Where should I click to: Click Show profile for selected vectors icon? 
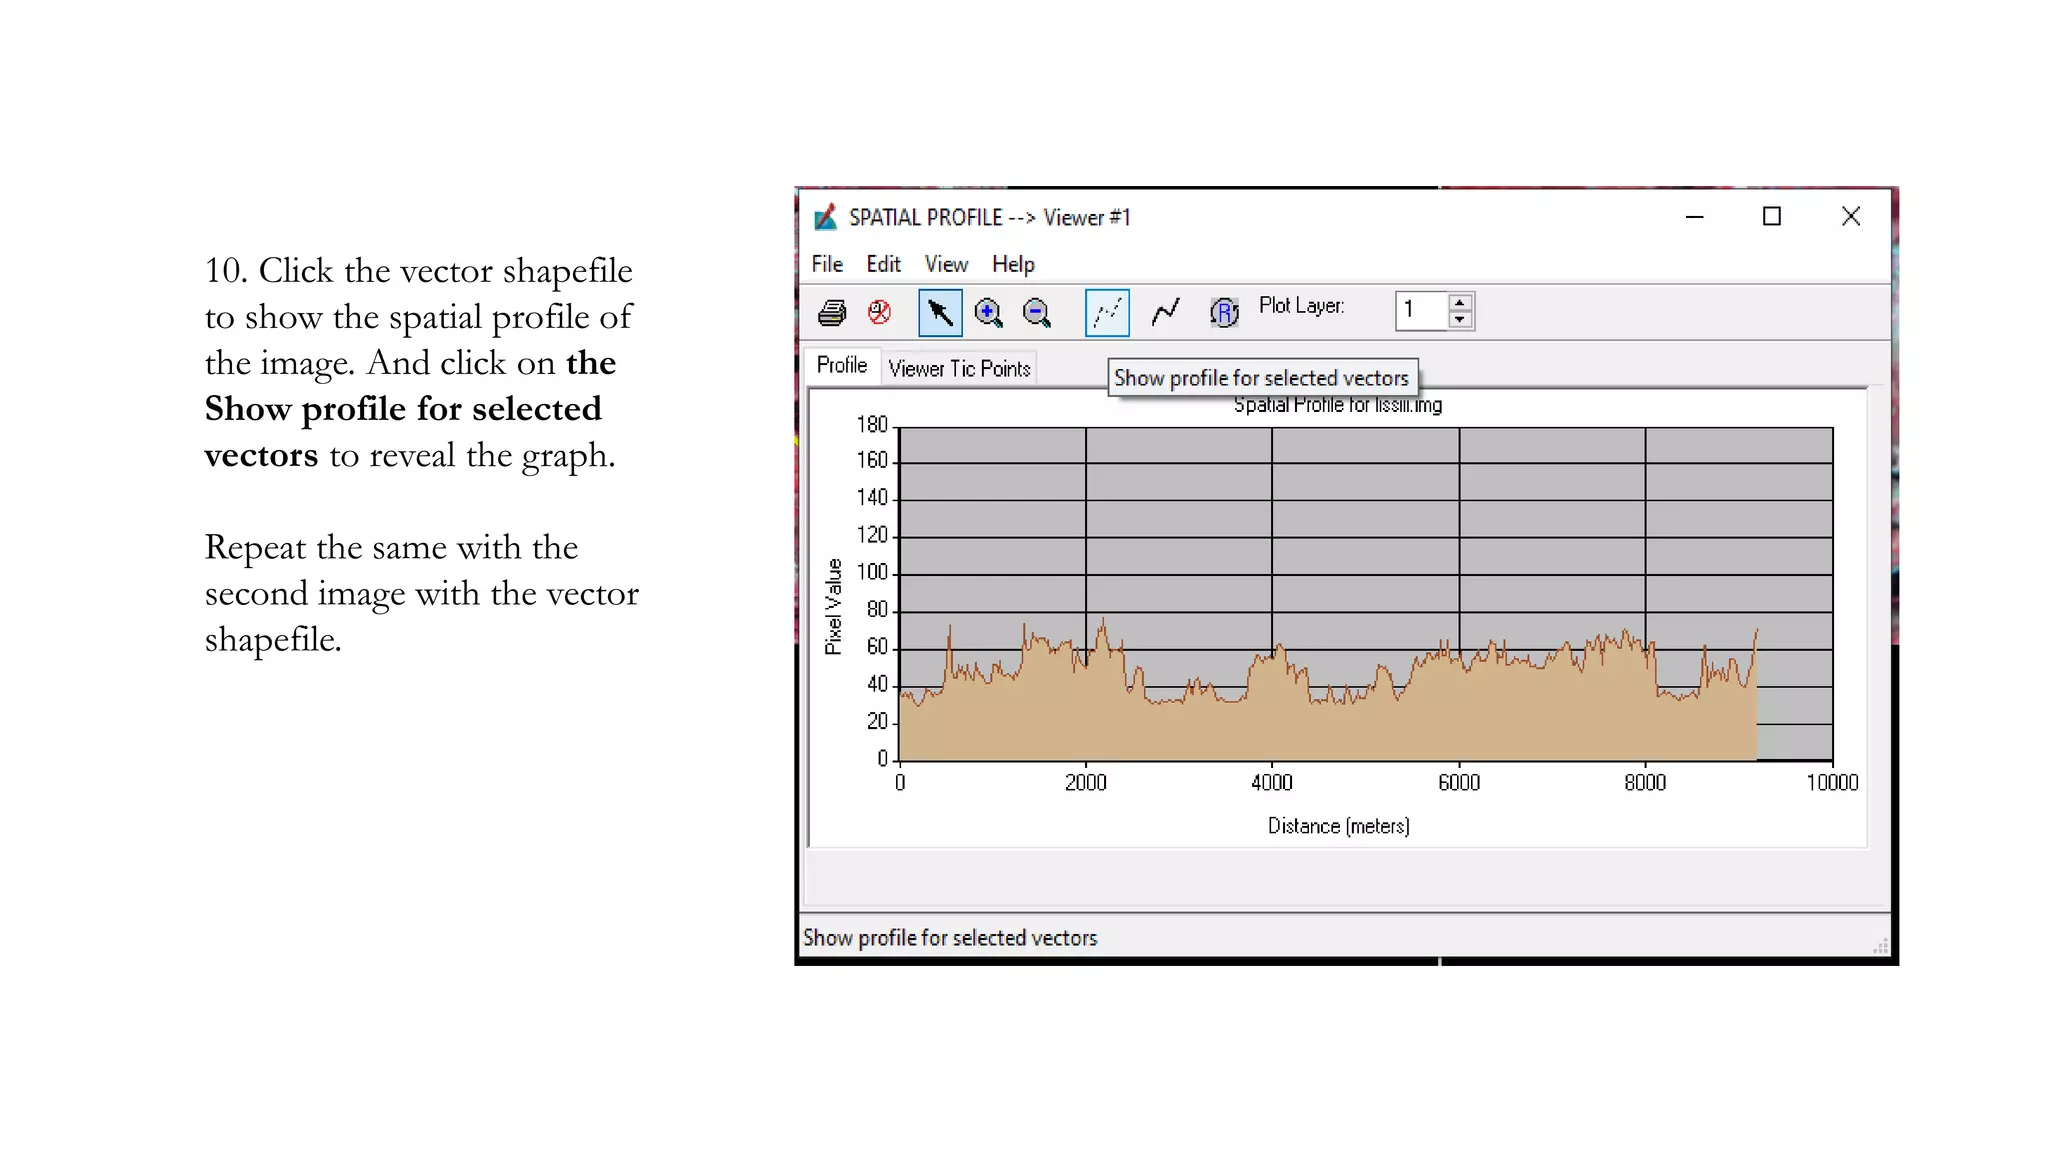[x=1107, y=313]
